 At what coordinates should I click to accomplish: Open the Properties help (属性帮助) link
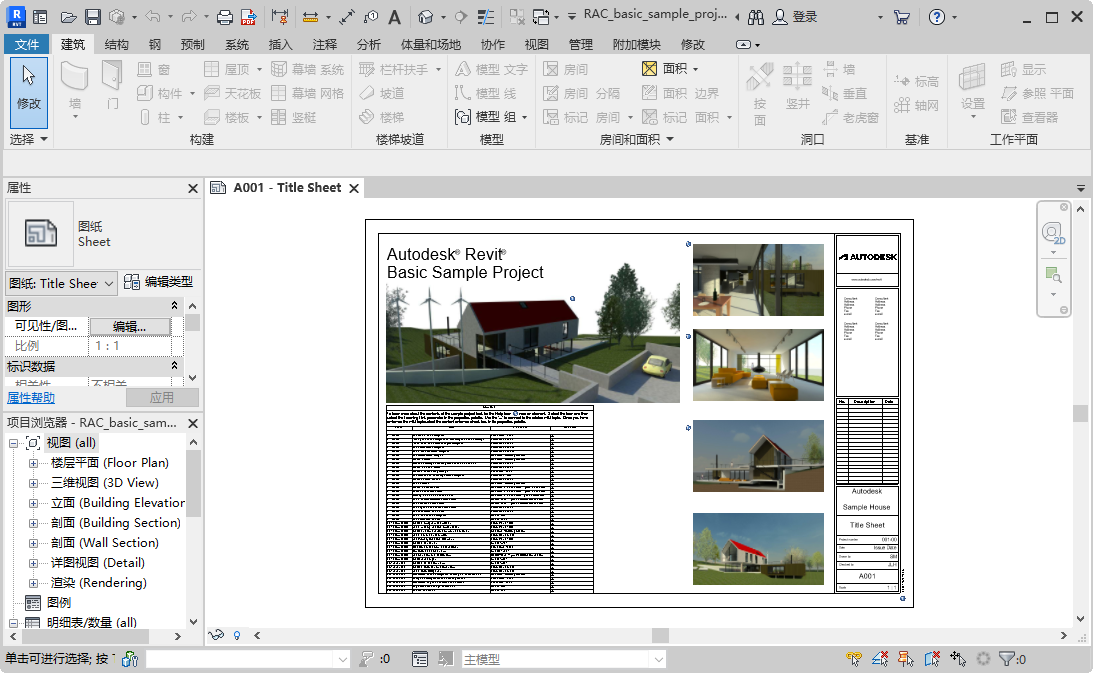(x=31, y=398)
